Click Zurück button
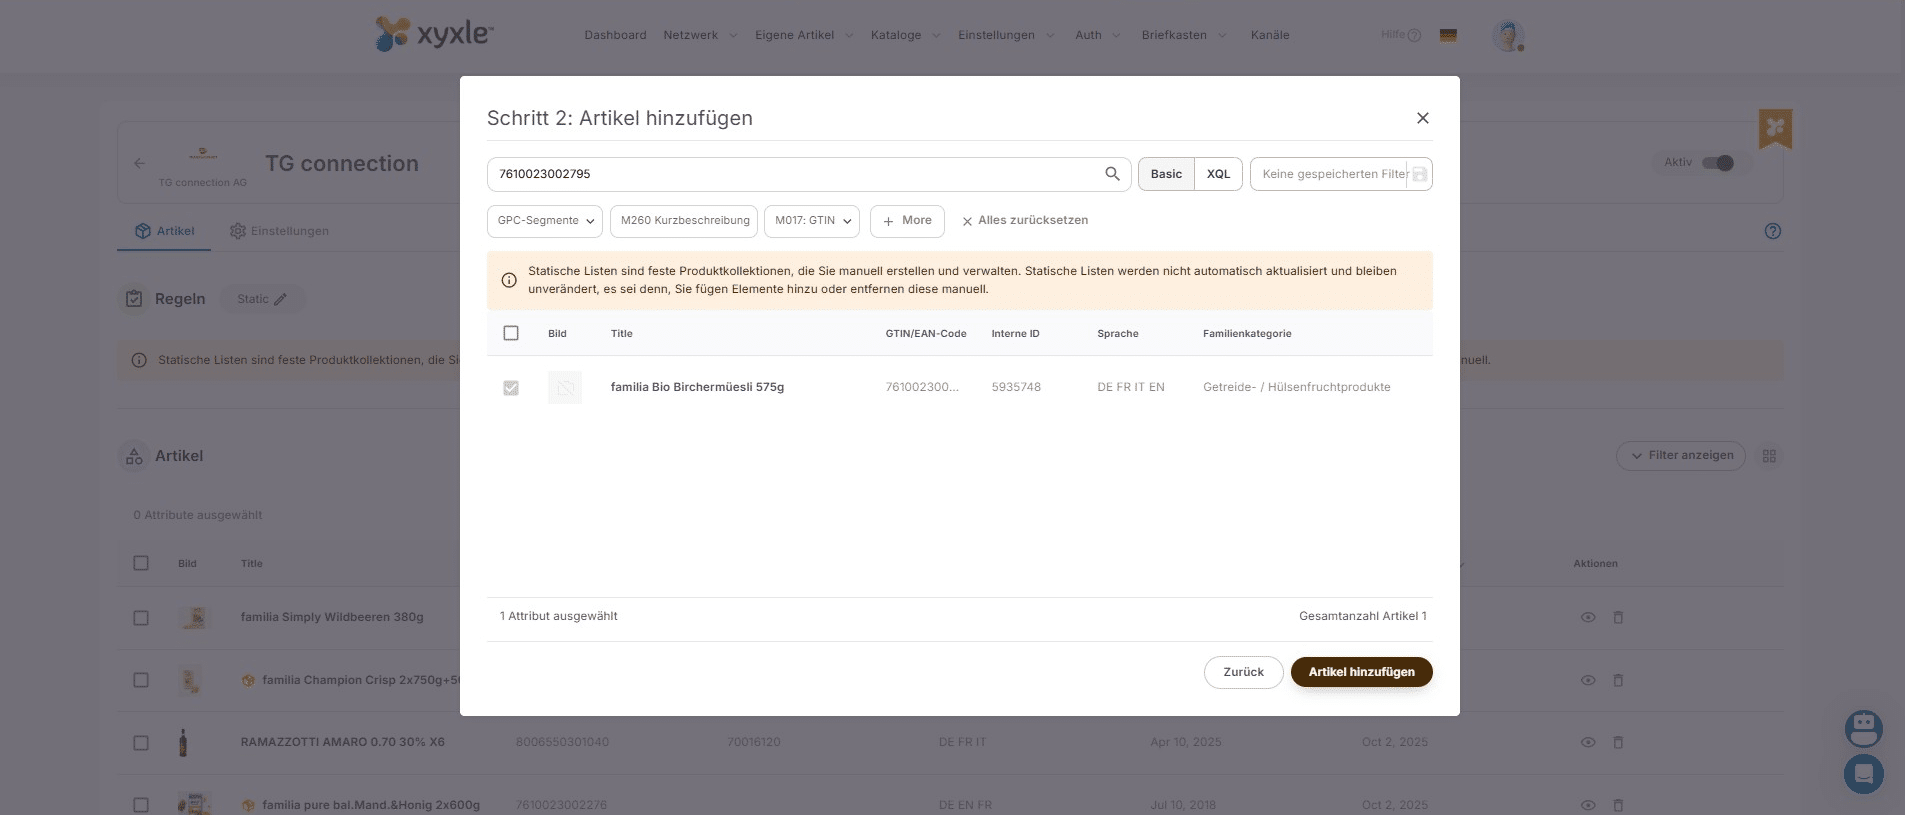Image resolution: width=1905 pixels, height=815 pixels. pos(1244,672)
